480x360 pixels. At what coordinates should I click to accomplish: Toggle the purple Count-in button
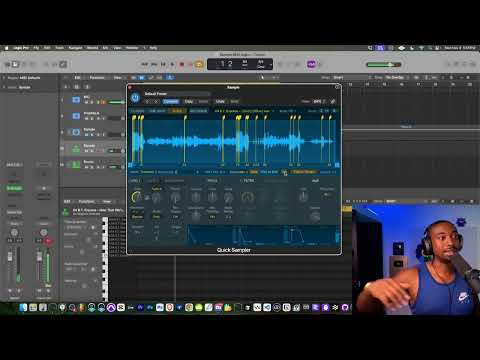coord(311,64)
